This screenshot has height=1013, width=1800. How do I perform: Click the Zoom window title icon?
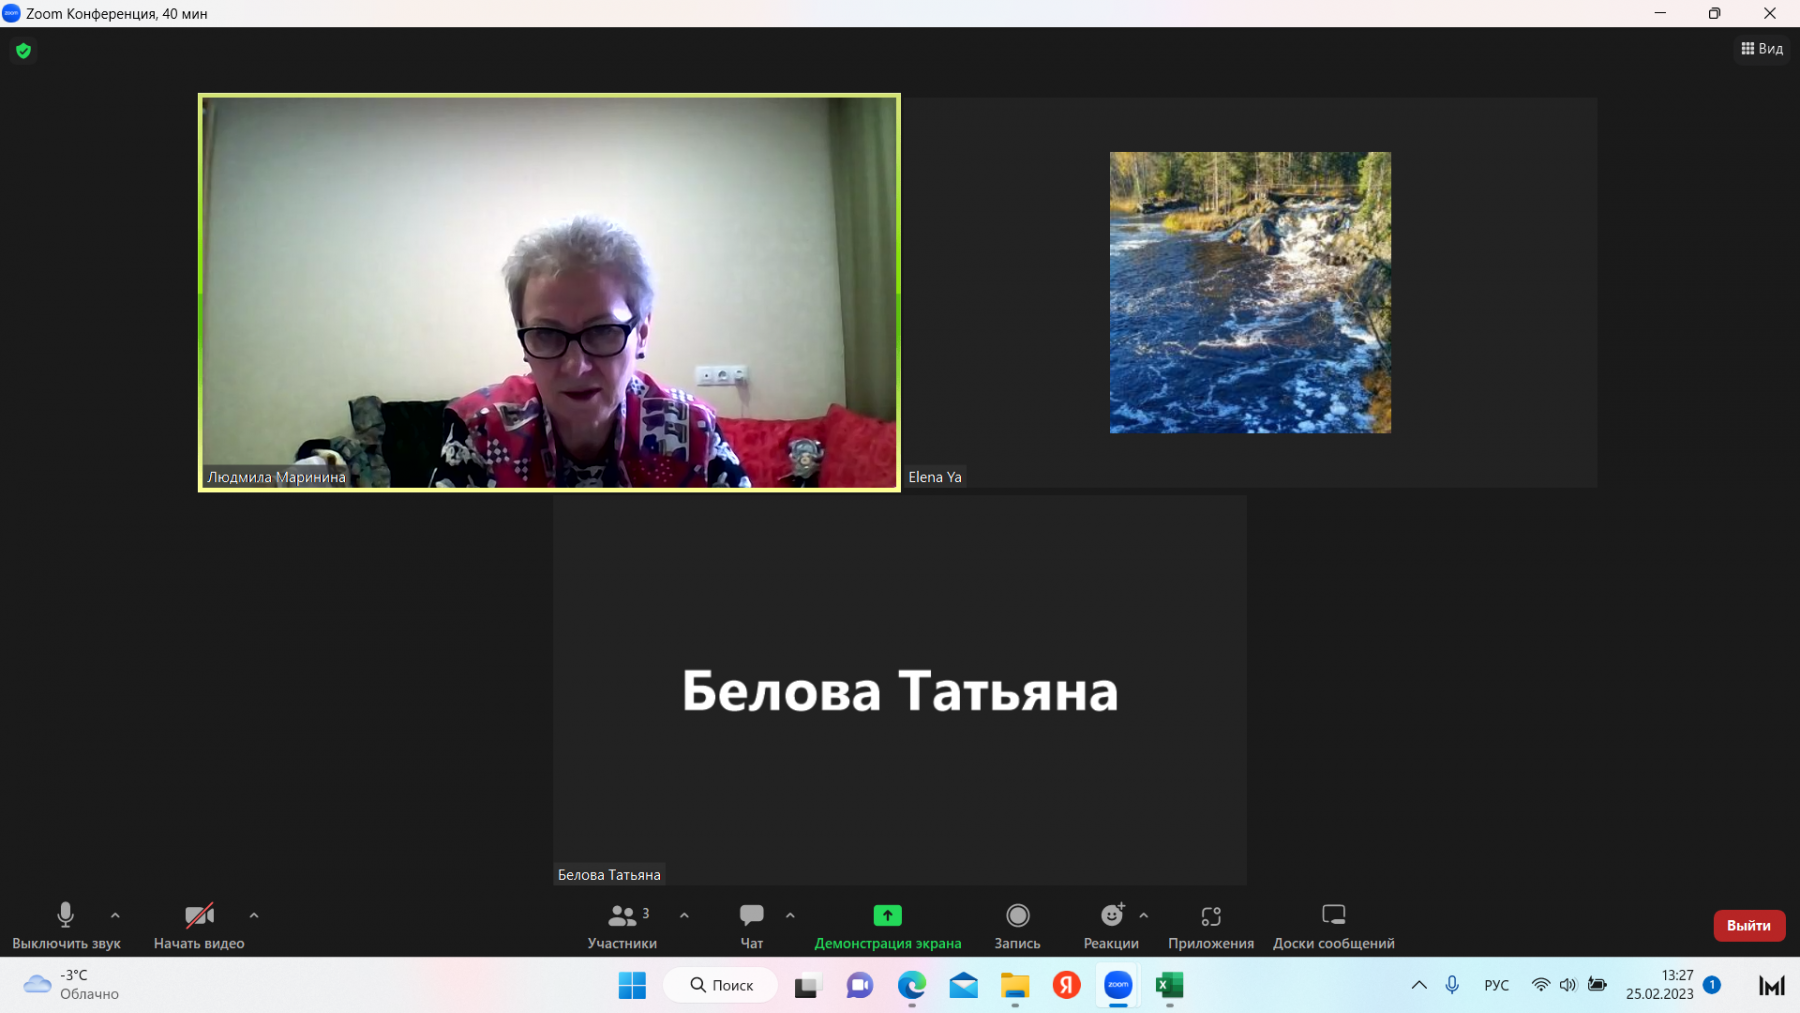[11, 13]
